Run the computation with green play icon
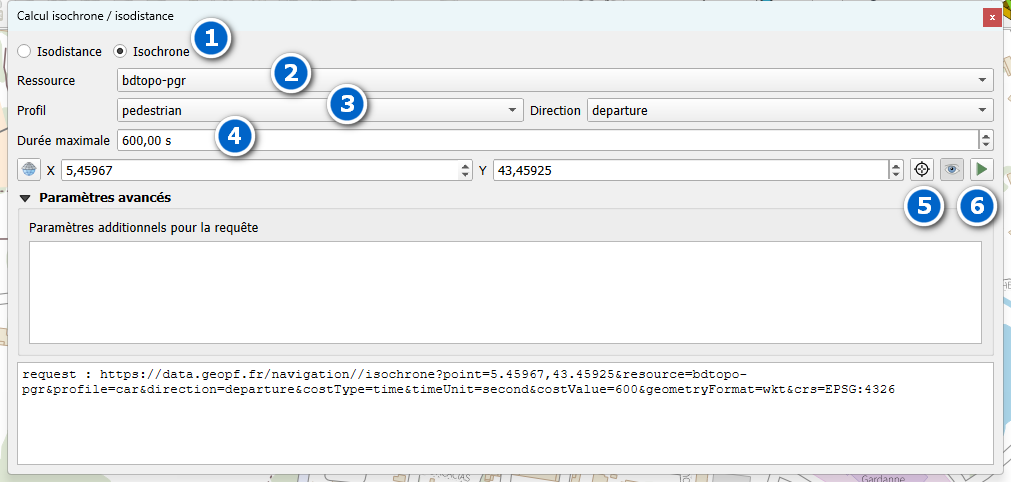Viewport: 1011px width, 482px height. click(982, 170)
